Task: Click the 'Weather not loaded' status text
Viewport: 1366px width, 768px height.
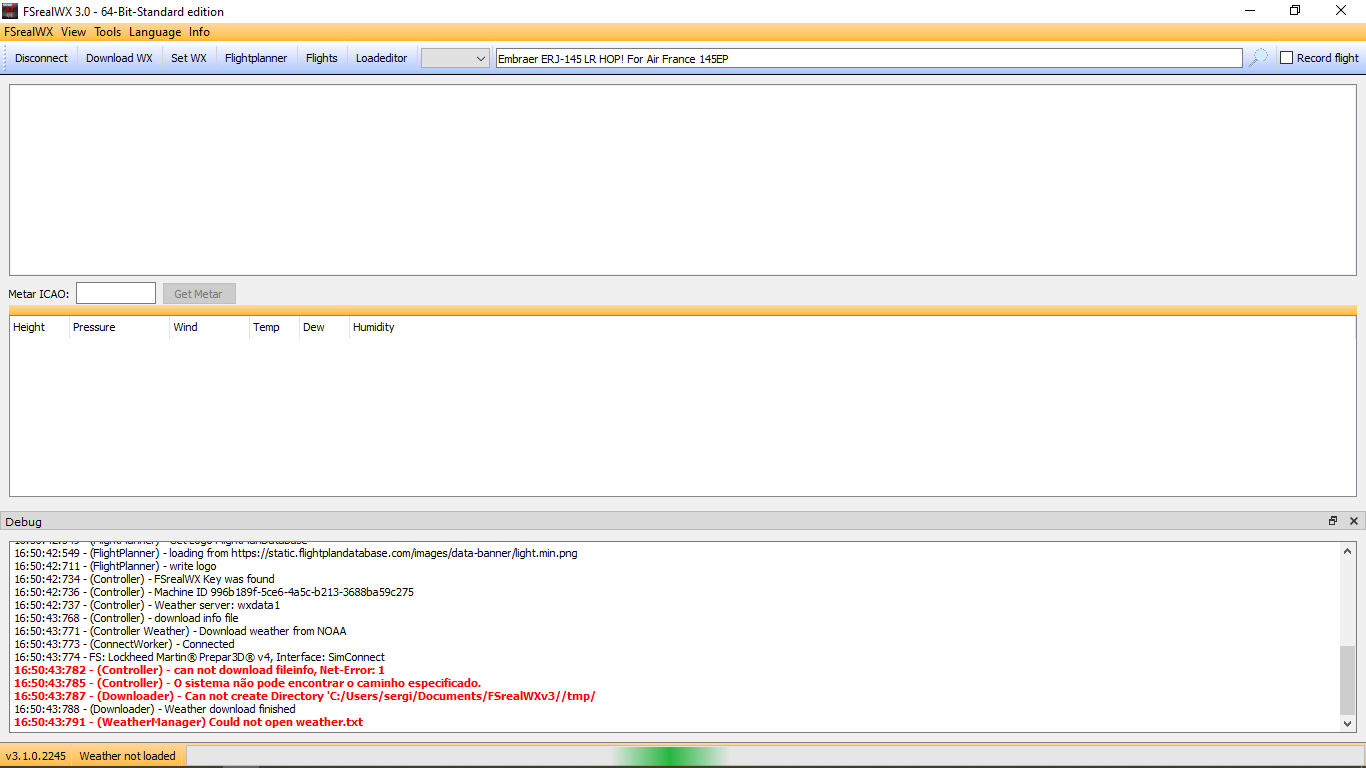Action: (127, 756)
